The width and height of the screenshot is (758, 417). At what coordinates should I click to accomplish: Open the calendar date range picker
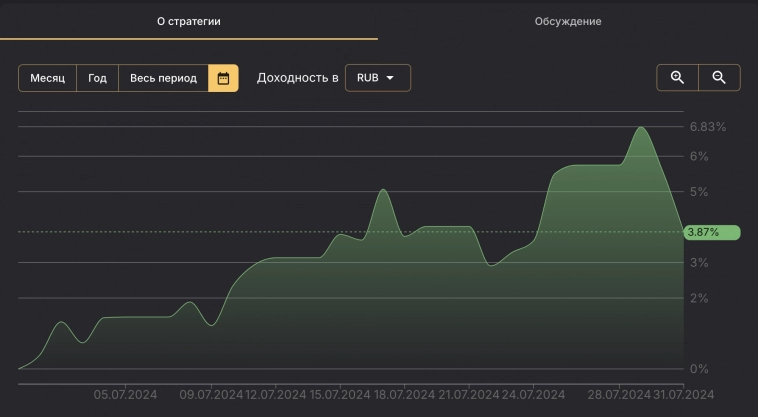(x=223, y=78)
